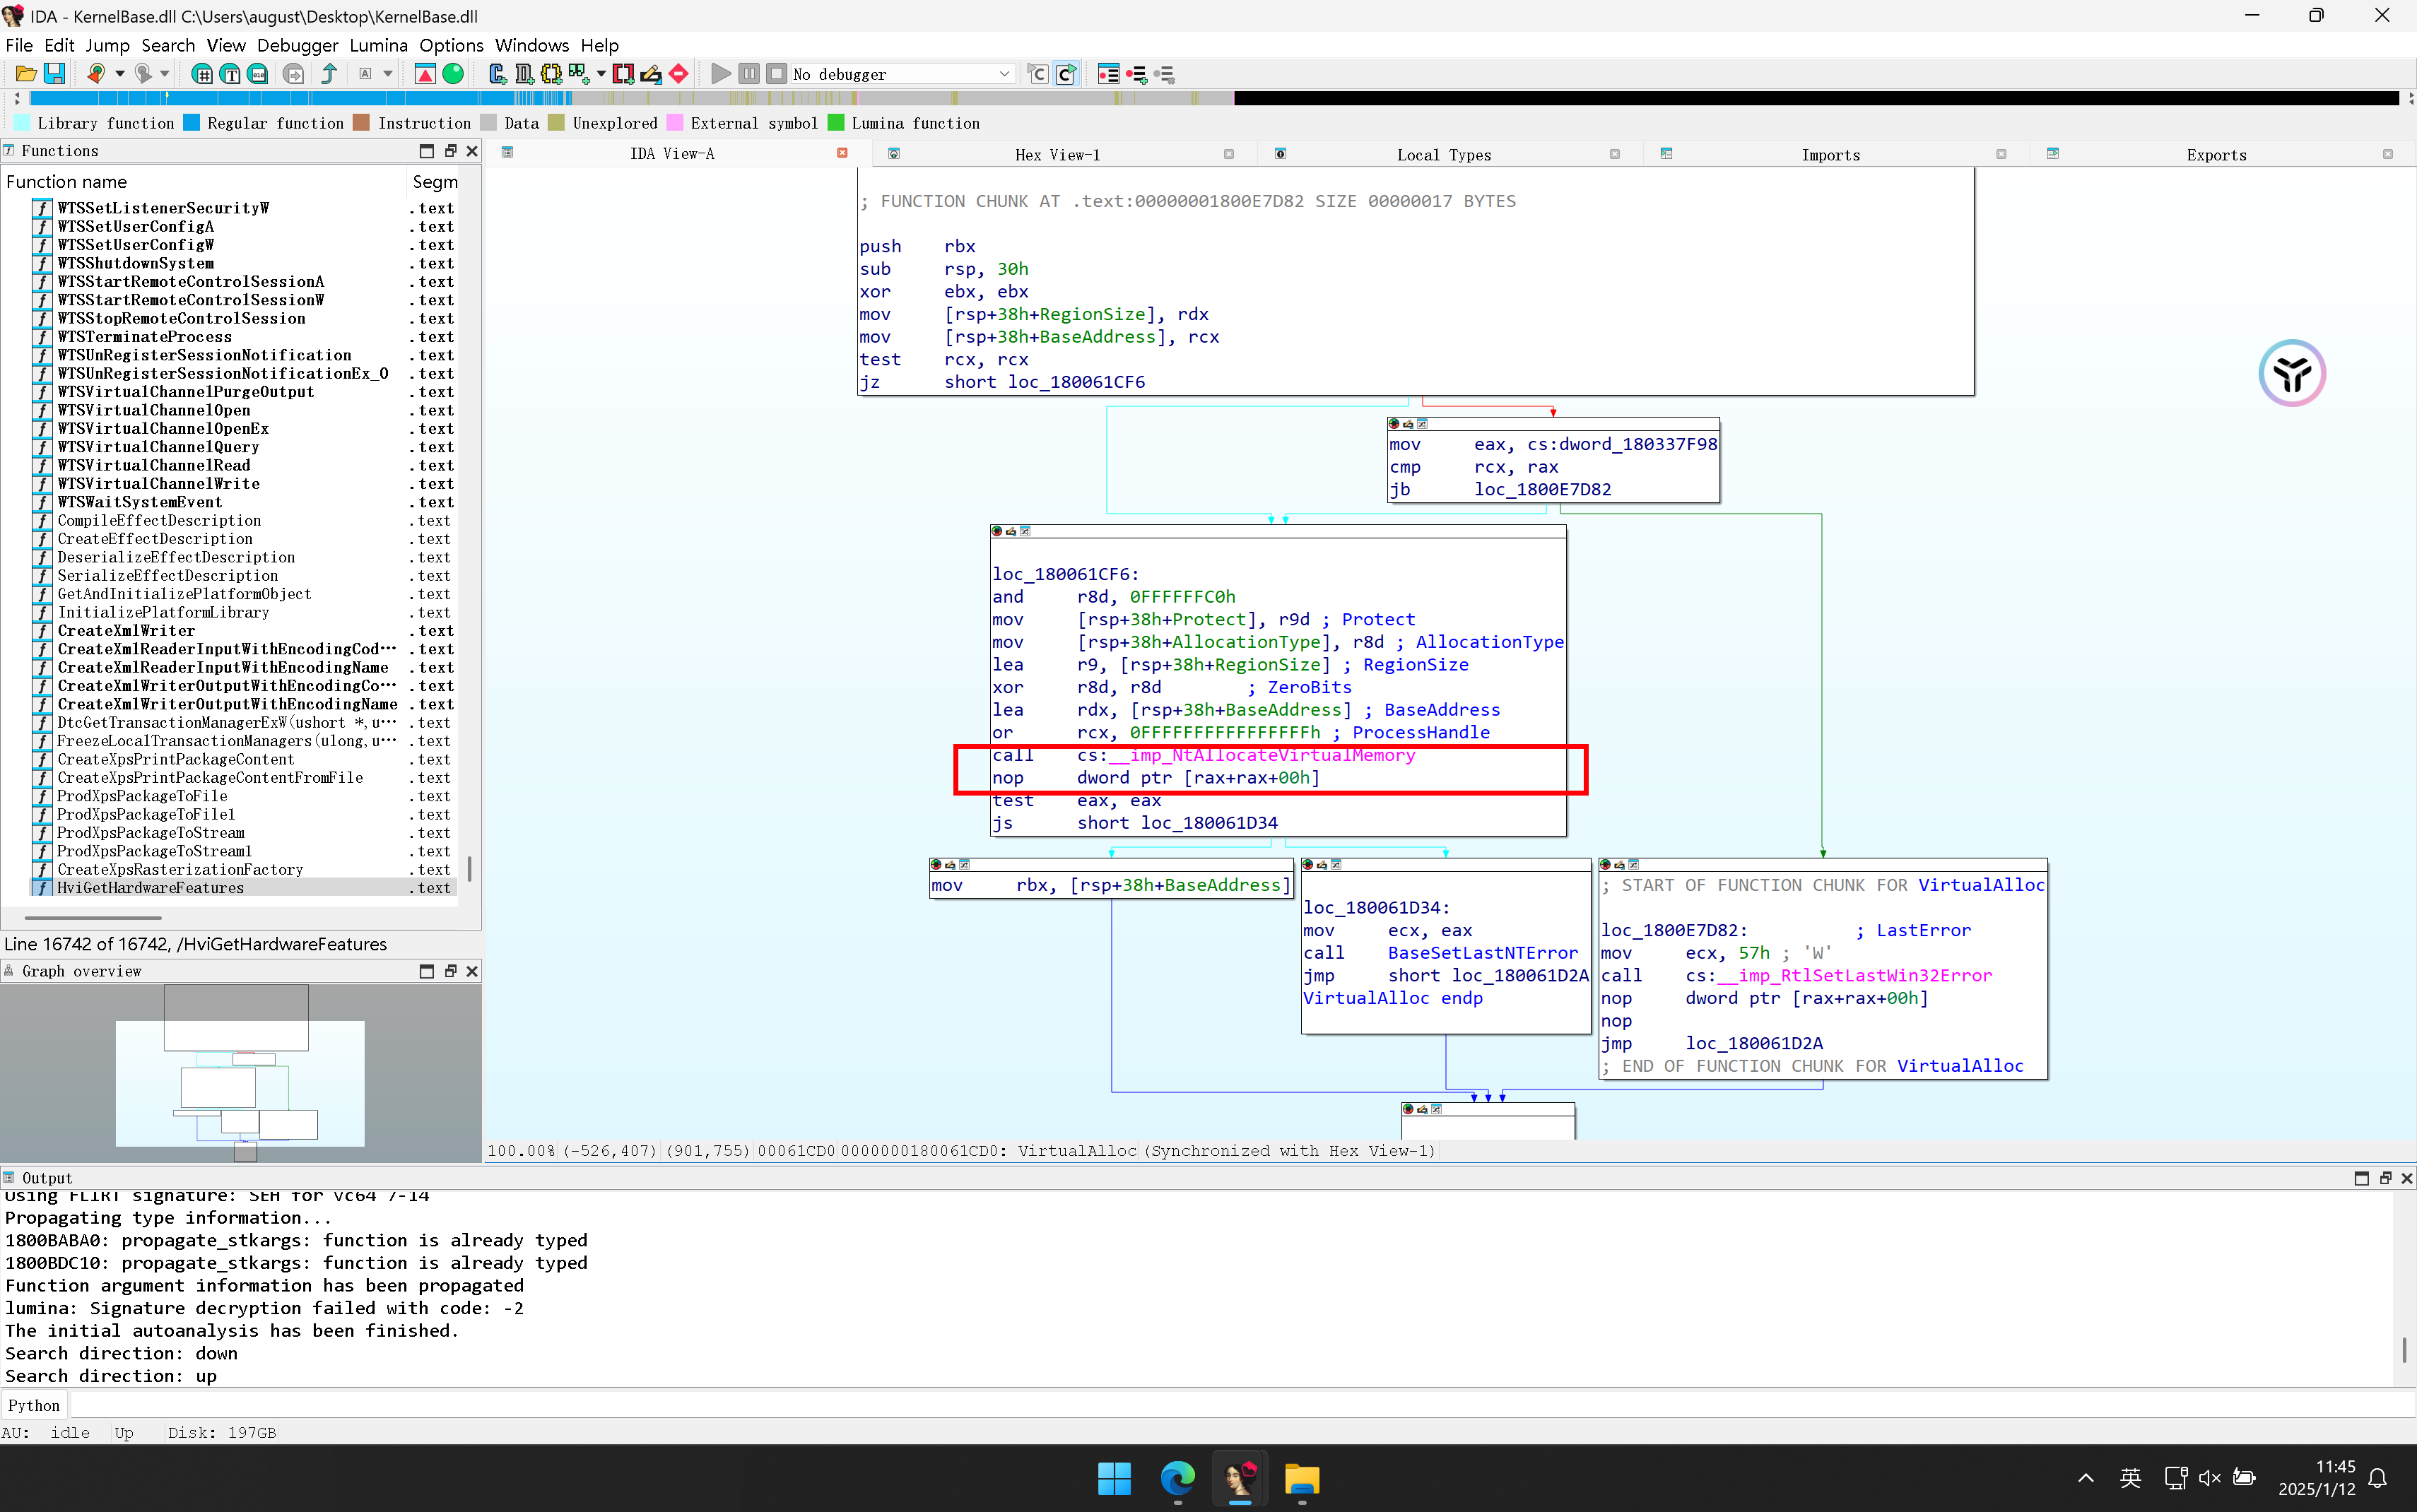The image size is (2417, 1512).
Task: Expand the jump-back arrow dropdown
Action: [x=119, y=74]
